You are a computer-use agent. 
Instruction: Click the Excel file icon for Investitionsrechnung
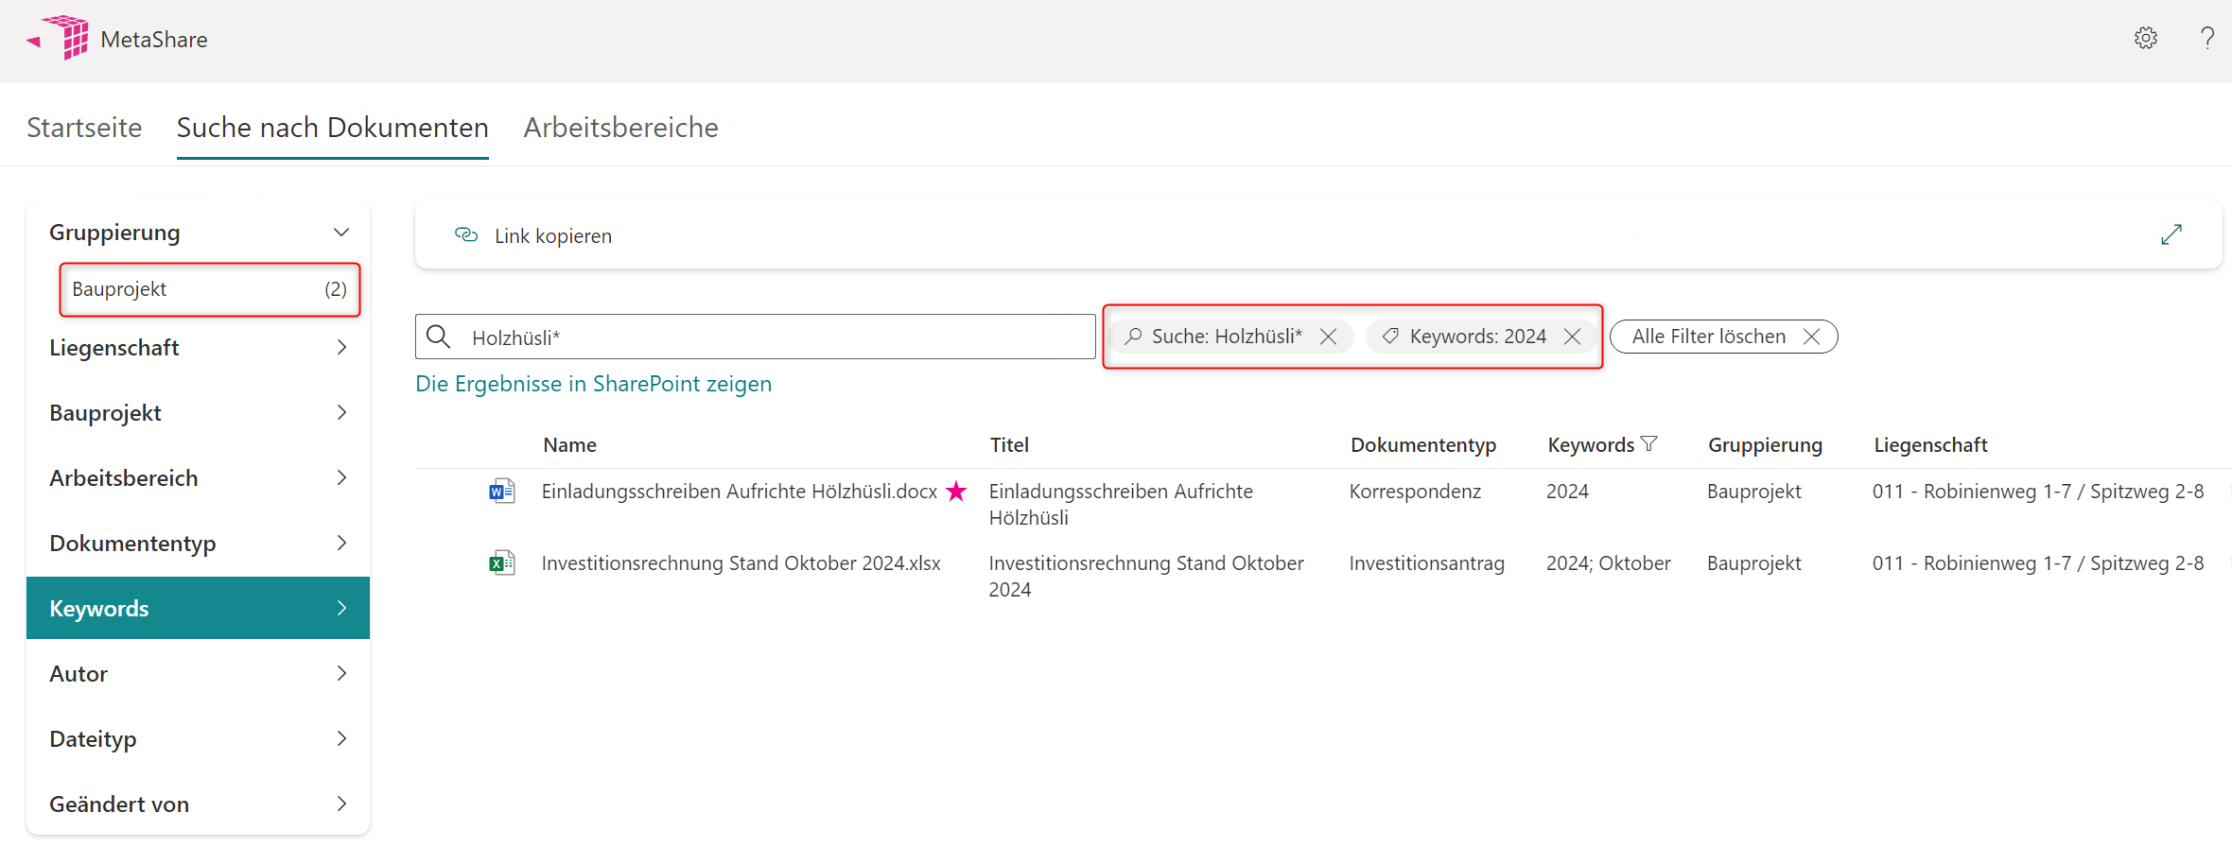[x=501, y=563]
